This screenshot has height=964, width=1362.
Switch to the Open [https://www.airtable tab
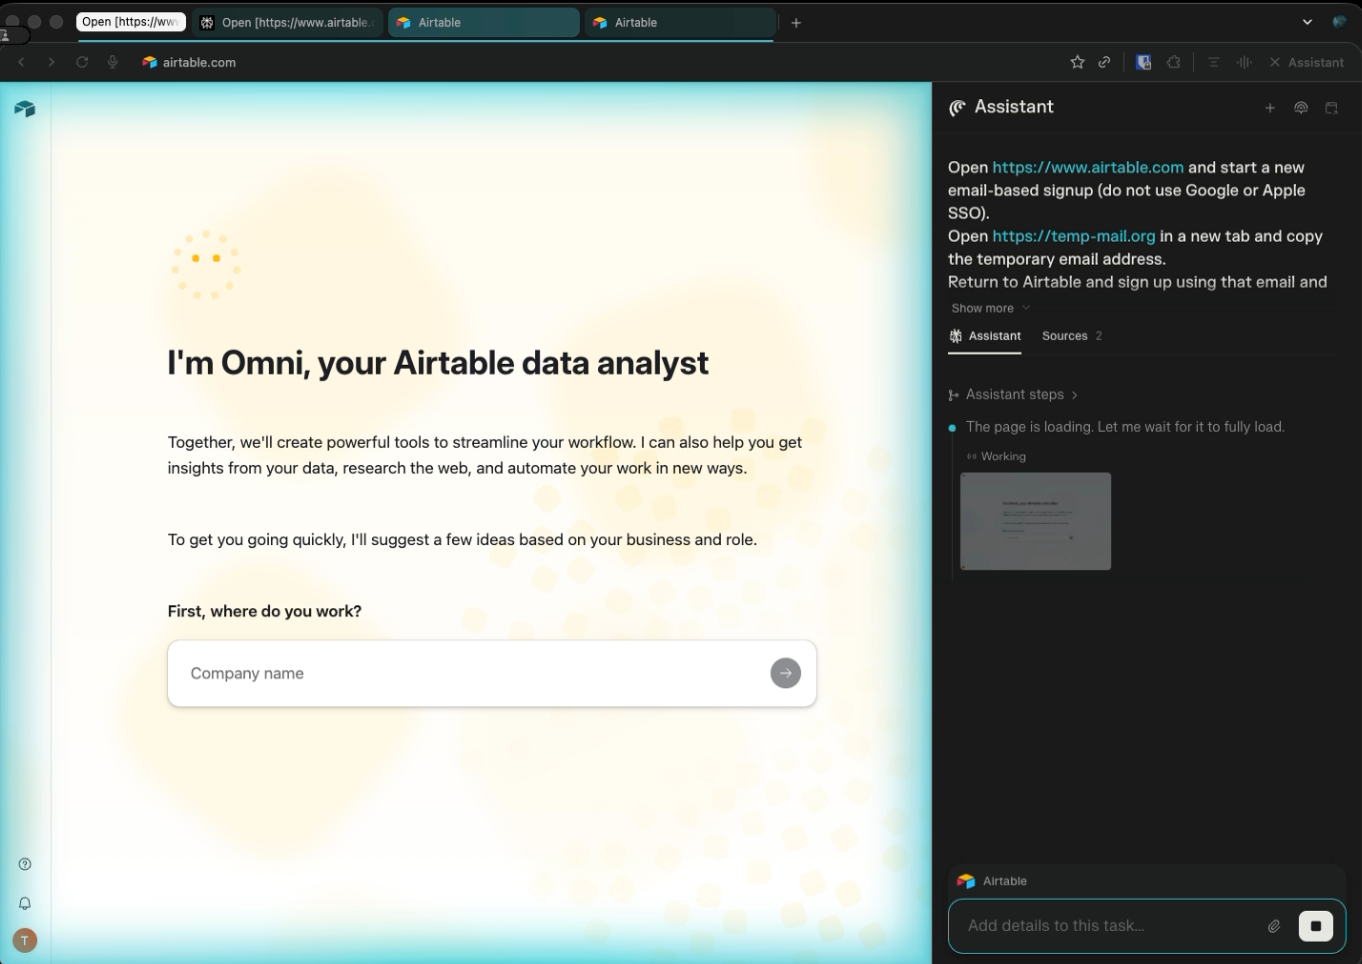pos(288,22)
